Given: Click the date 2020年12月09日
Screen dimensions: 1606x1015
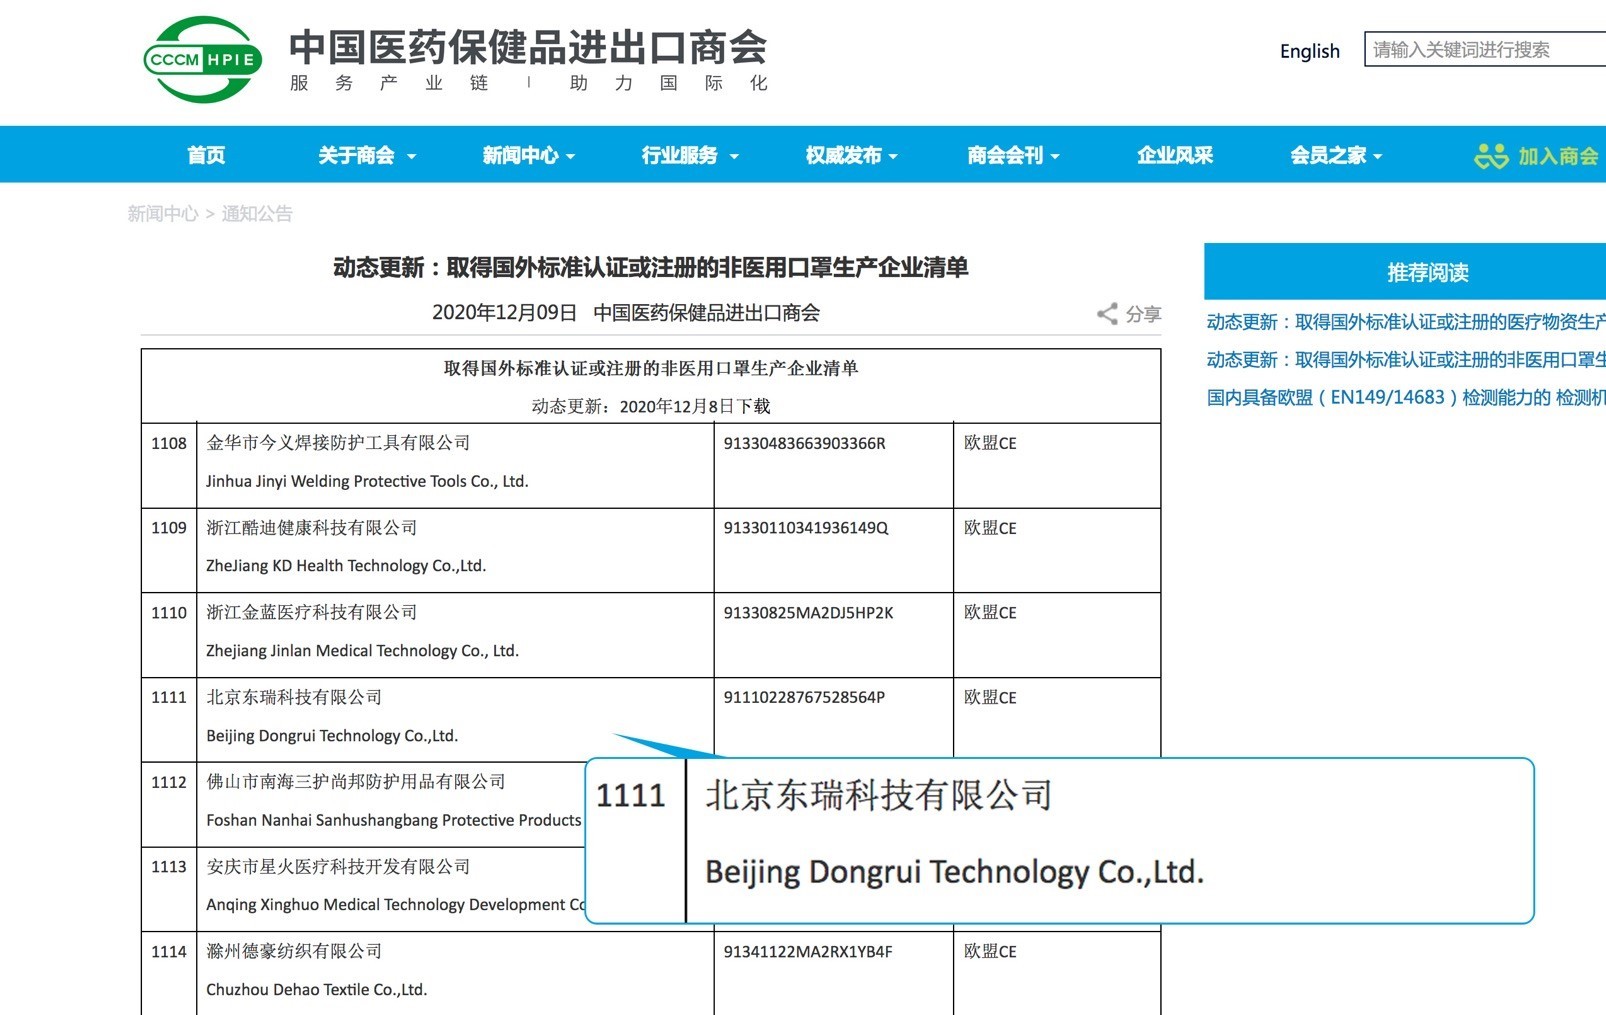Looking at the screenshot, I should coord(504,313).
